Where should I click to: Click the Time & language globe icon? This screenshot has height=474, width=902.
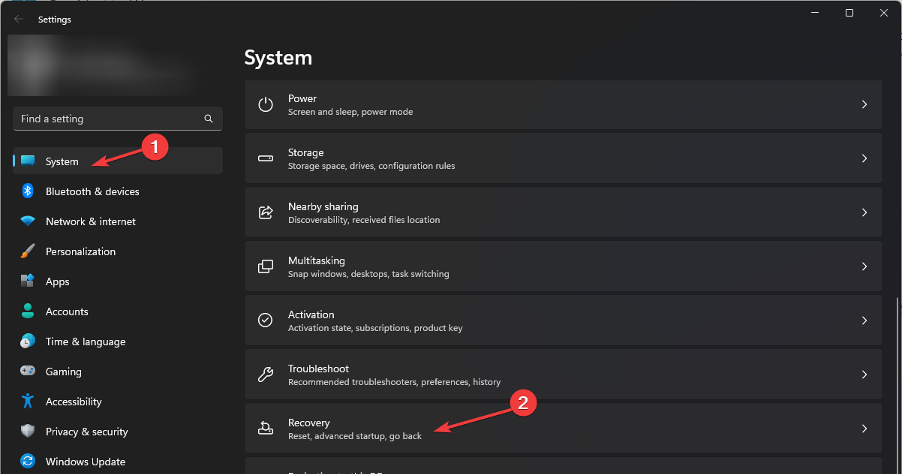(28, 341)
